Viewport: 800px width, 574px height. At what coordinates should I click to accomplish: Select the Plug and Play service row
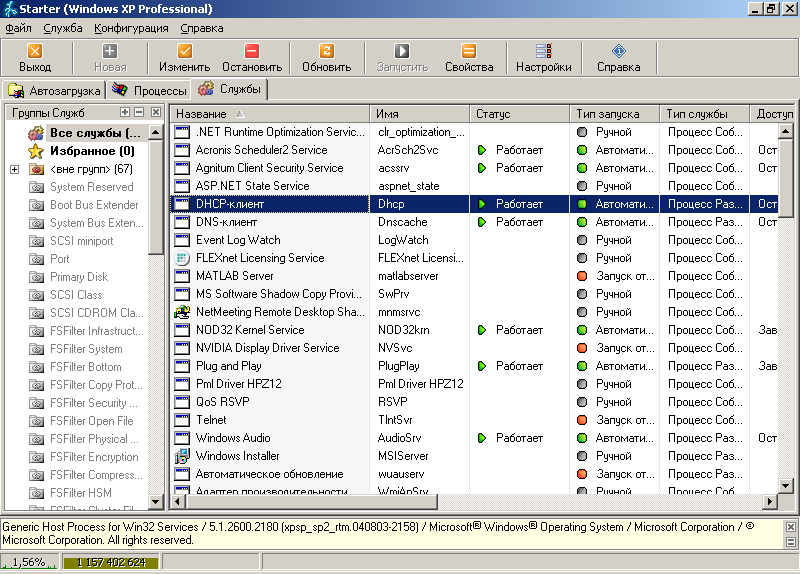tap(473, 366)
